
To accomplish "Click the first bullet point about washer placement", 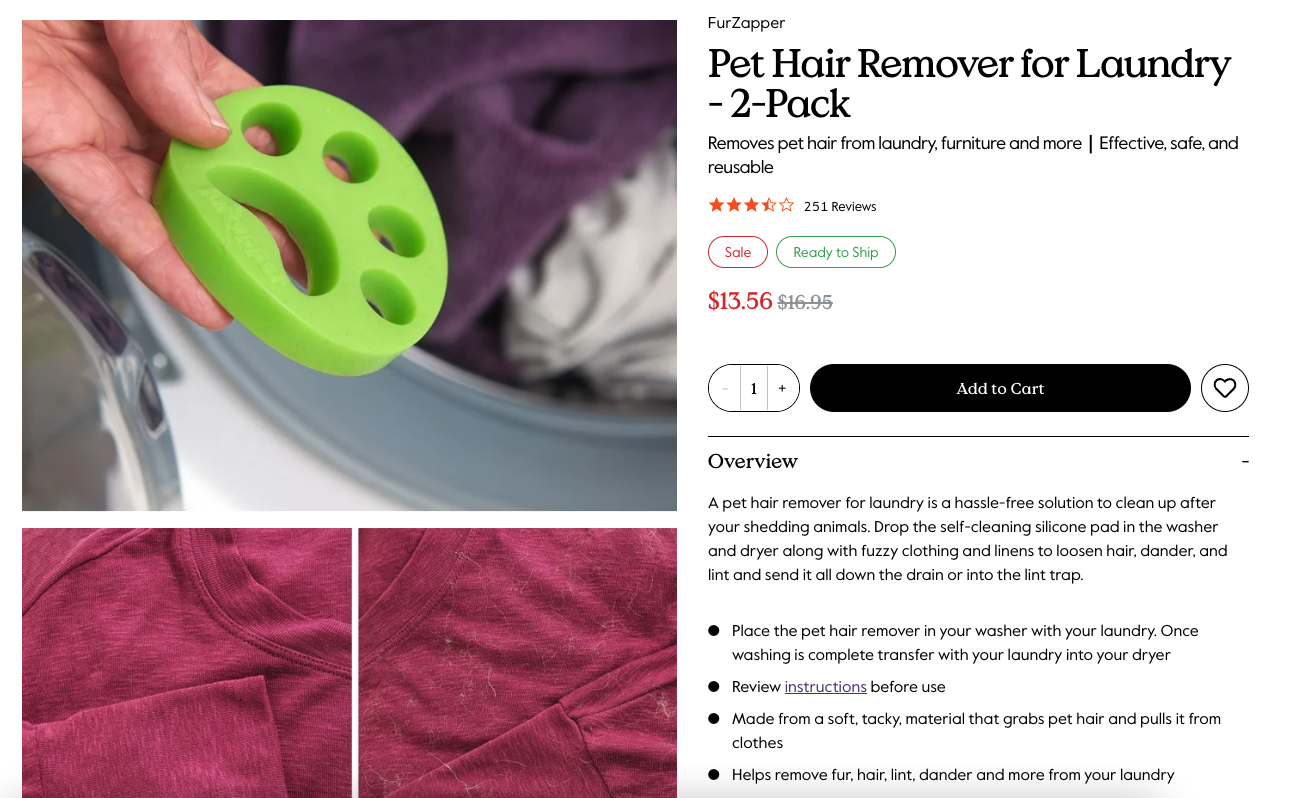I will tap(964, 643).
